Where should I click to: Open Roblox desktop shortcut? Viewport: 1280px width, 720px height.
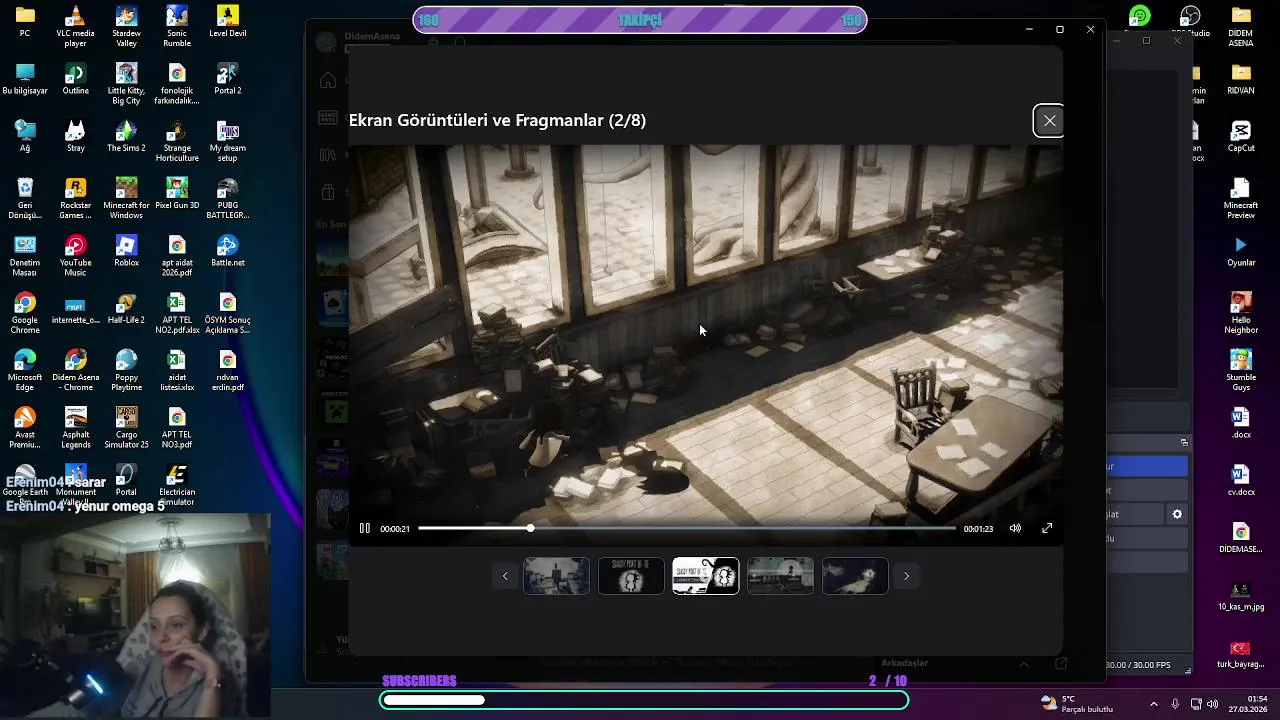[x=126, y=251]
